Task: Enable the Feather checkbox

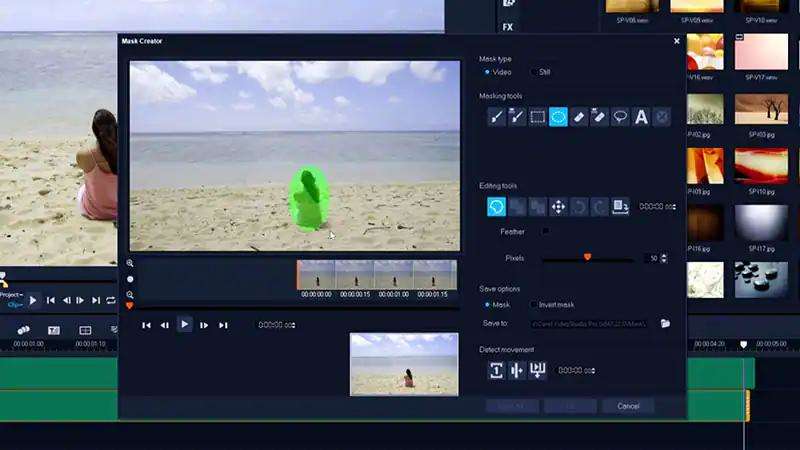Action: [545, 231]
